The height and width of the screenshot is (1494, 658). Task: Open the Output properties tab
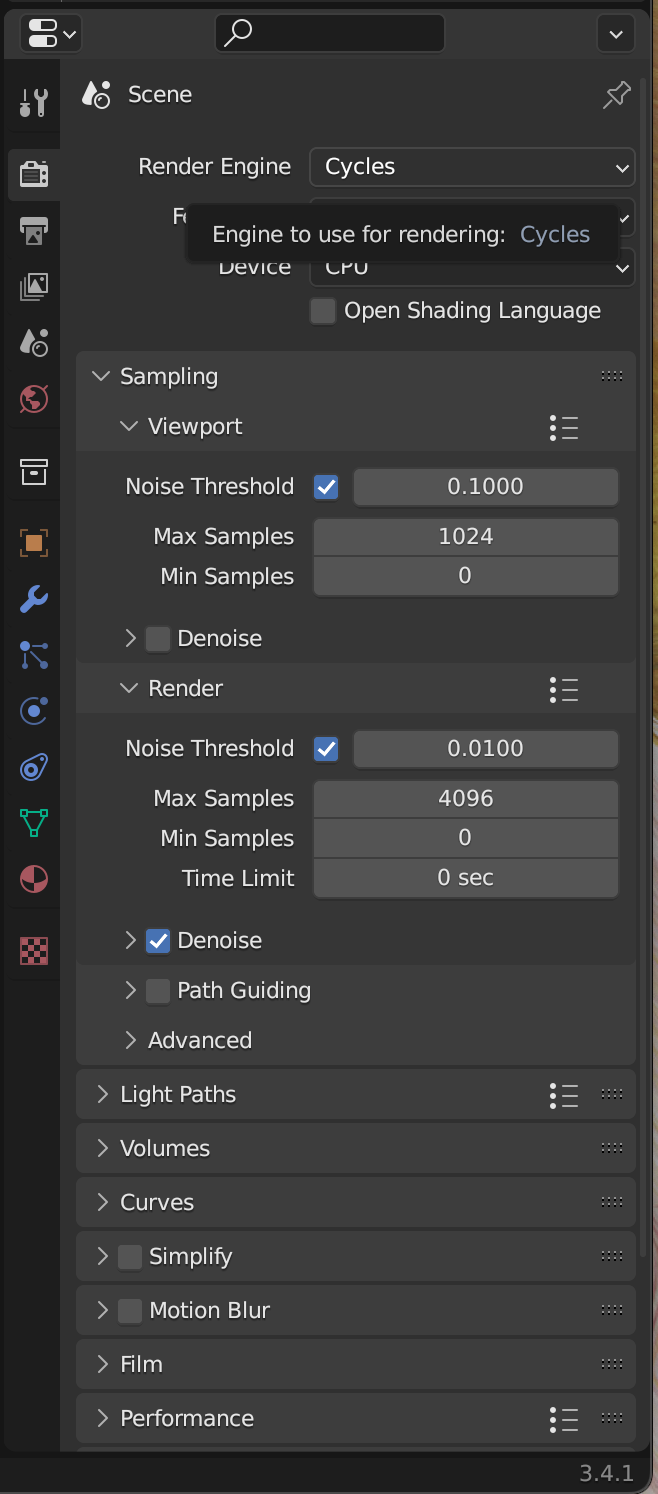33,231
